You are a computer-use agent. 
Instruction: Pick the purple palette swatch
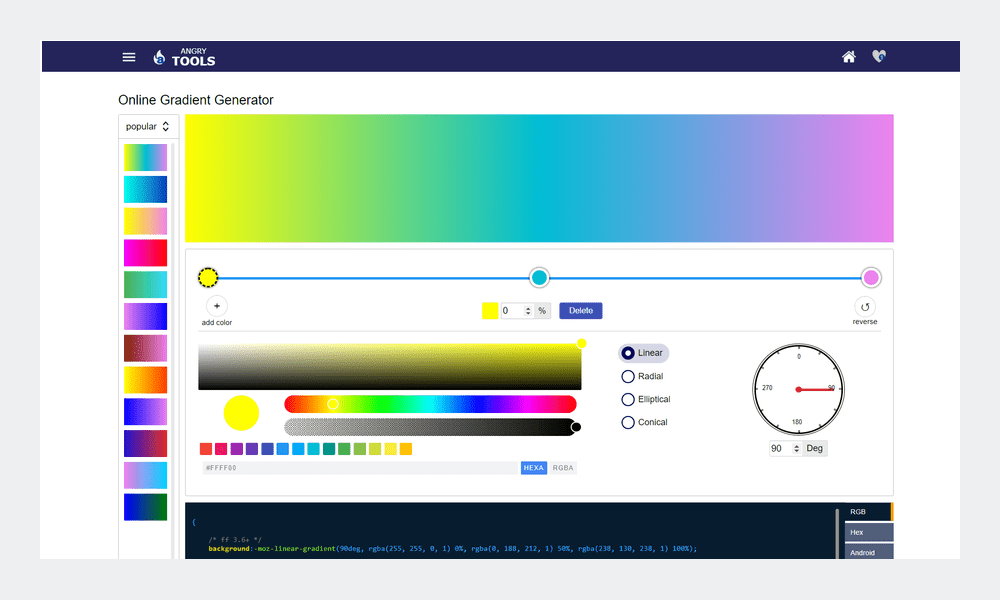coord(237,449)
